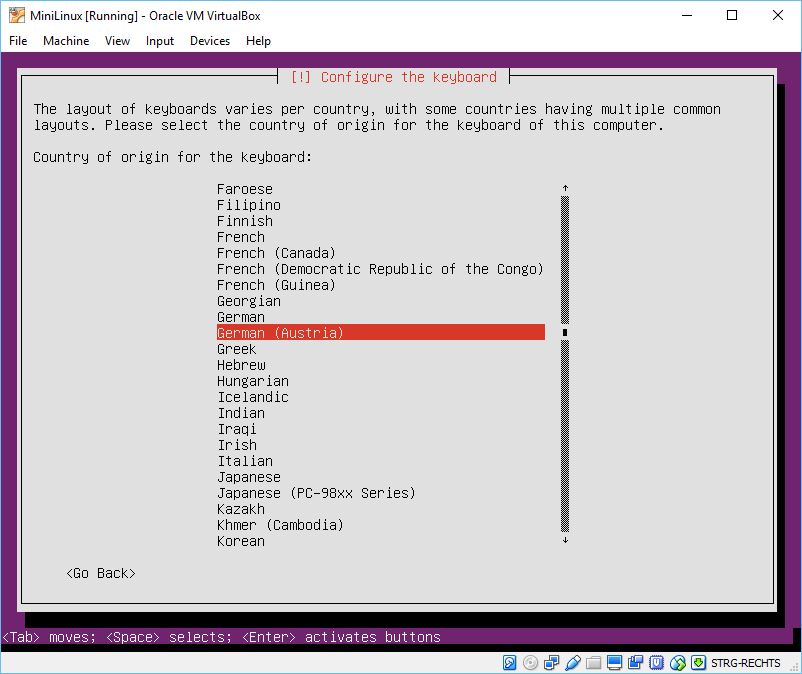The width and height of the screenshot is (802, 674).
Task: Open the shared folders status icon
Action: click(594, 662)
